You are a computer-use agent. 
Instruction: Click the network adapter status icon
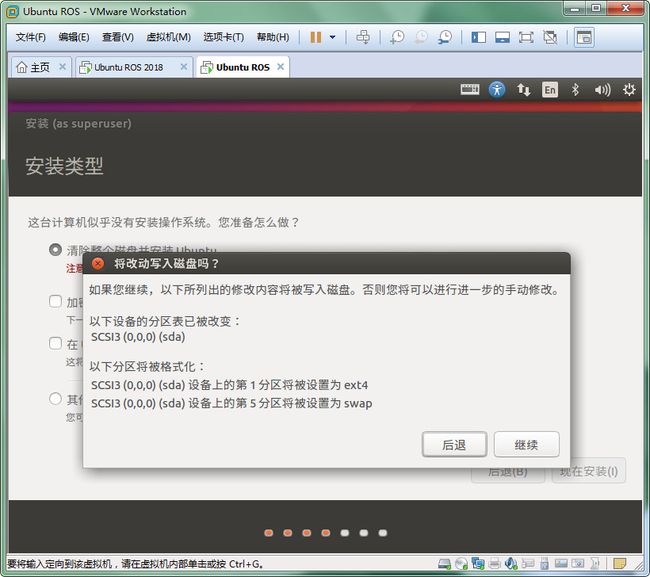coord(478,563)
